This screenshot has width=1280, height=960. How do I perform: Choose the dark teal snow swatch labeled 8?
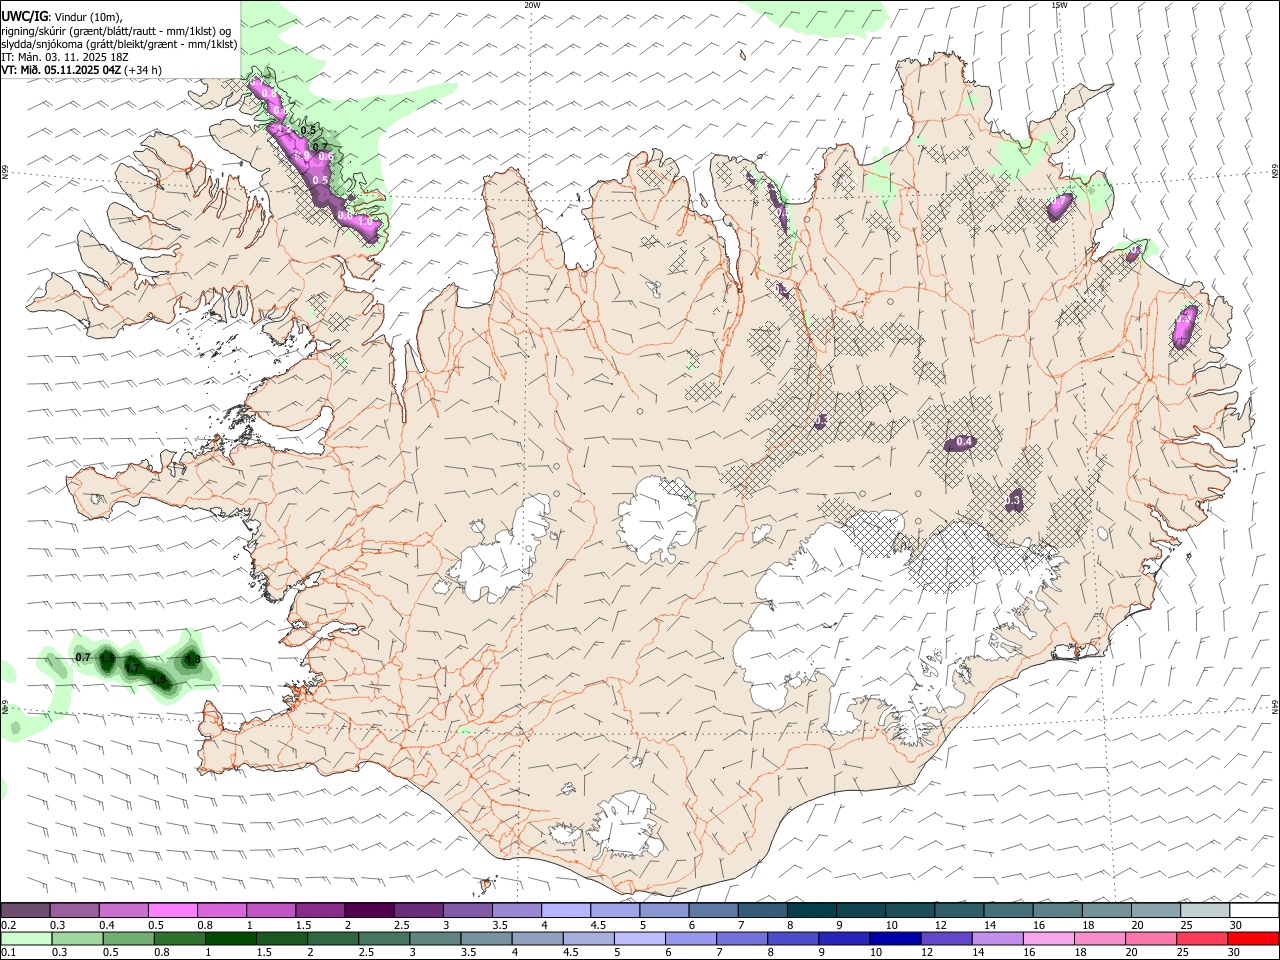[811, 911]
